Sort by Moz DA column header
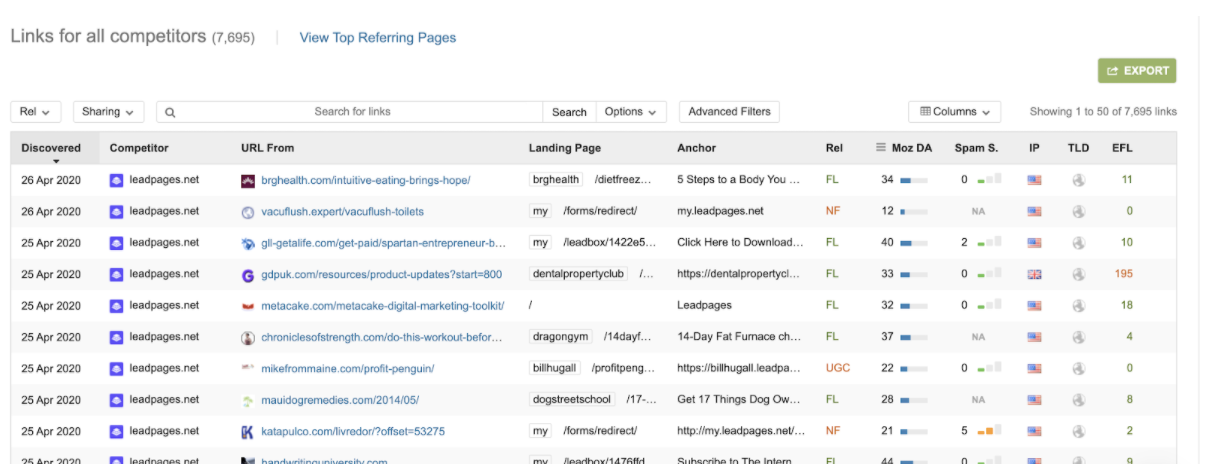1208x473 pixels. point(912,148)
